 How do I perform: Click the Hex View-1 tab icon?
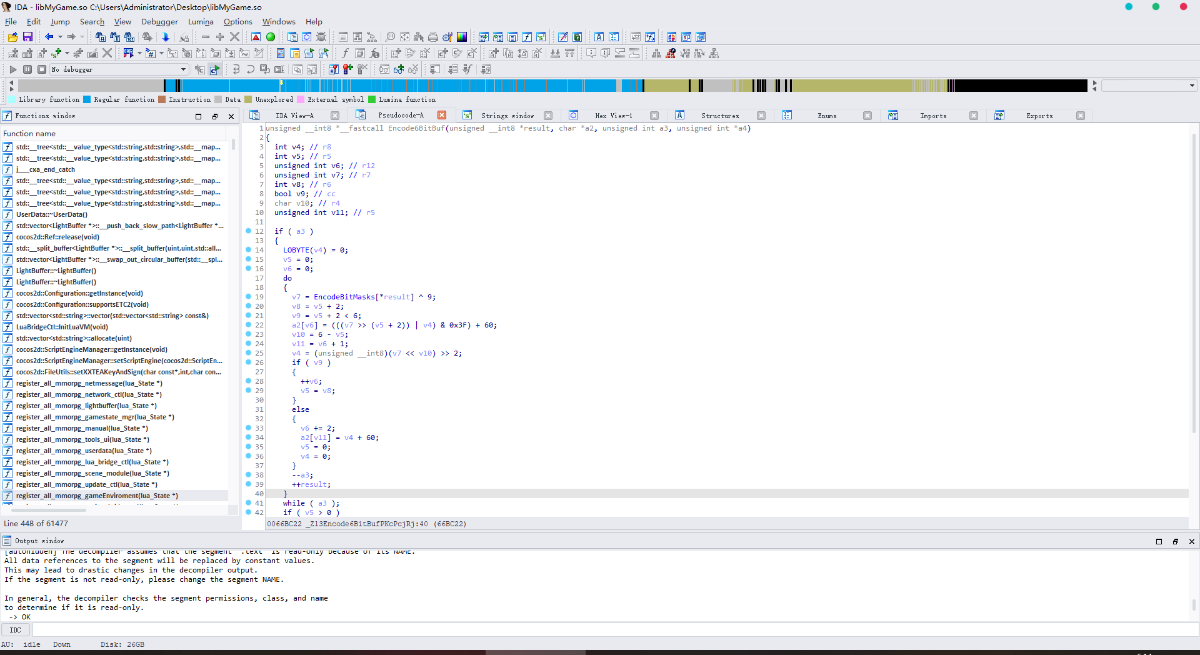tap(574, 116)
